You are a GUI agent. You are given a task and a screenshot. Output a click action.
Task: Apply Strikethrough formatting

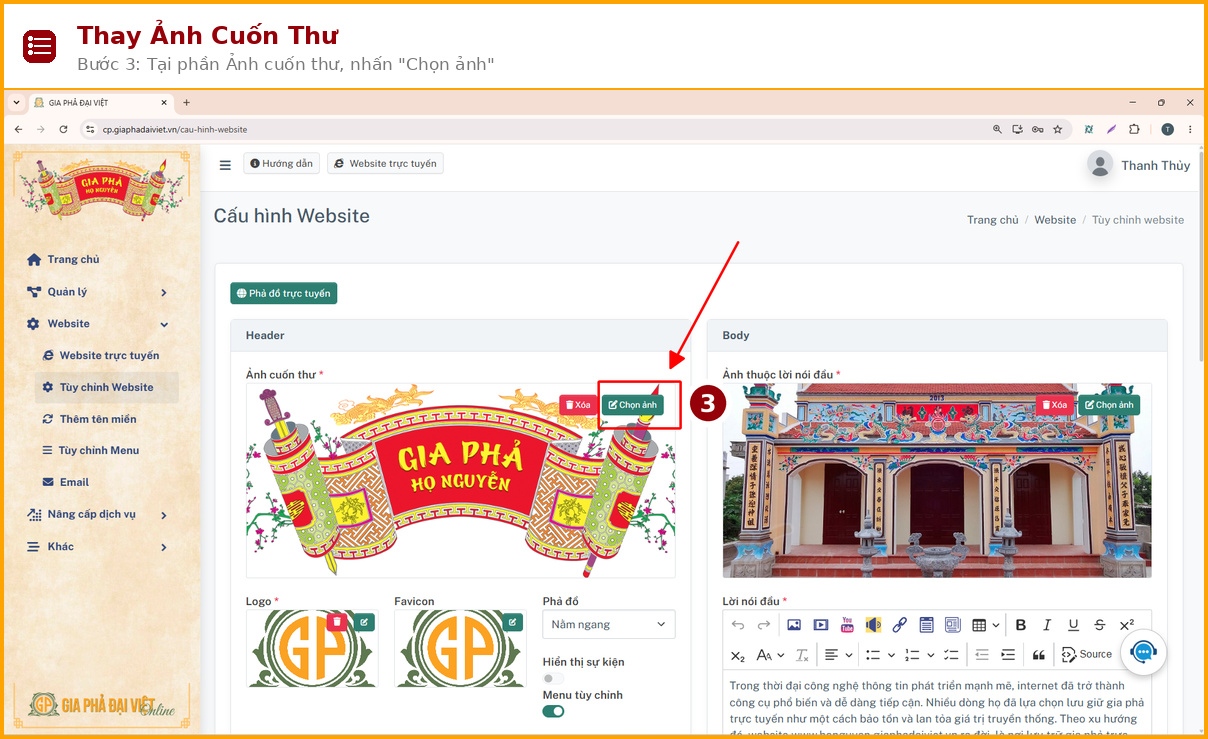click(1100, 625)
